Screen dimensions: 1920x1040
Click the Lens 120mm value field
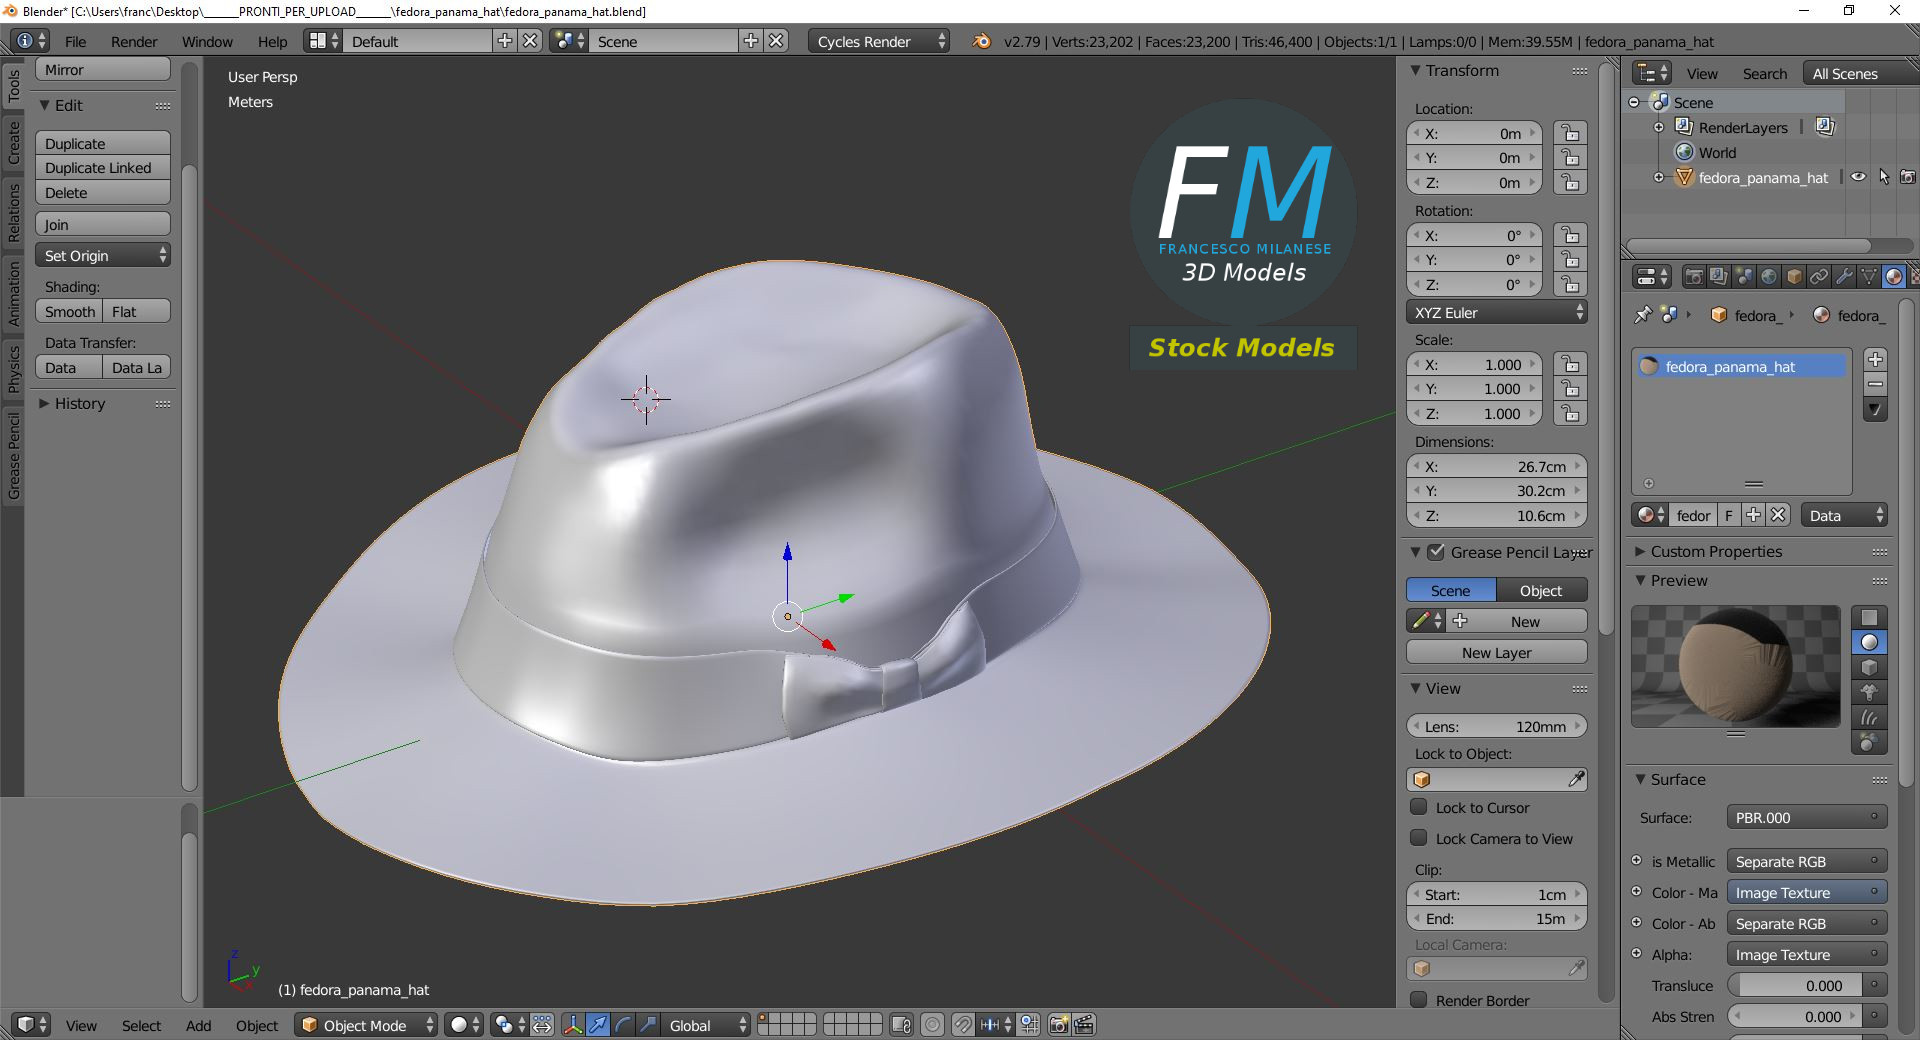1496,727
